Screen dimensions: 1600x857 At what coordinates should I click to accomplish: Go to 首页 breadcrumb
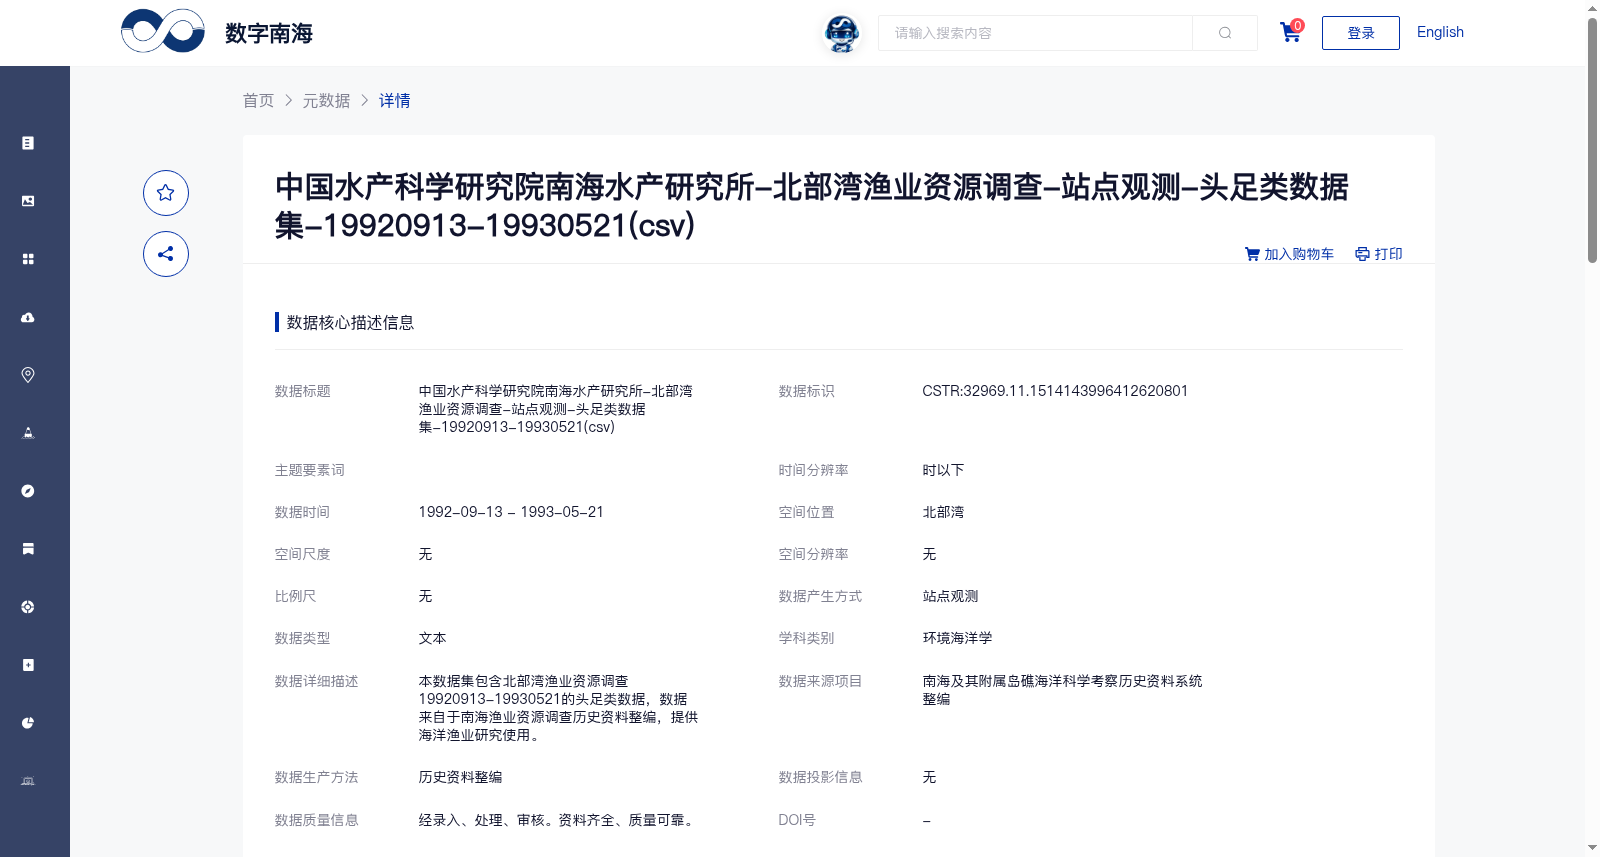click(258, 100)
